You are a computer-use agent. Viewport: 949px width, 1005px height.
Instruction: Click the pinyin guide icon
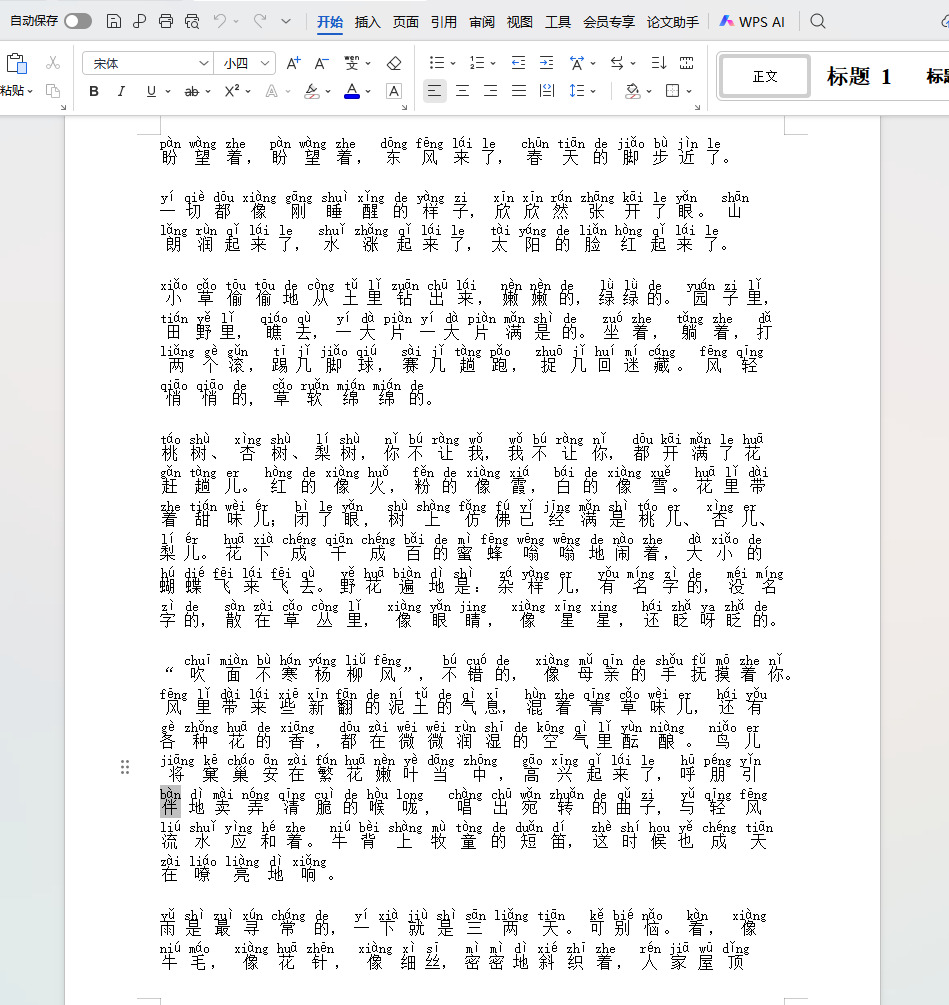pos(352,63)
